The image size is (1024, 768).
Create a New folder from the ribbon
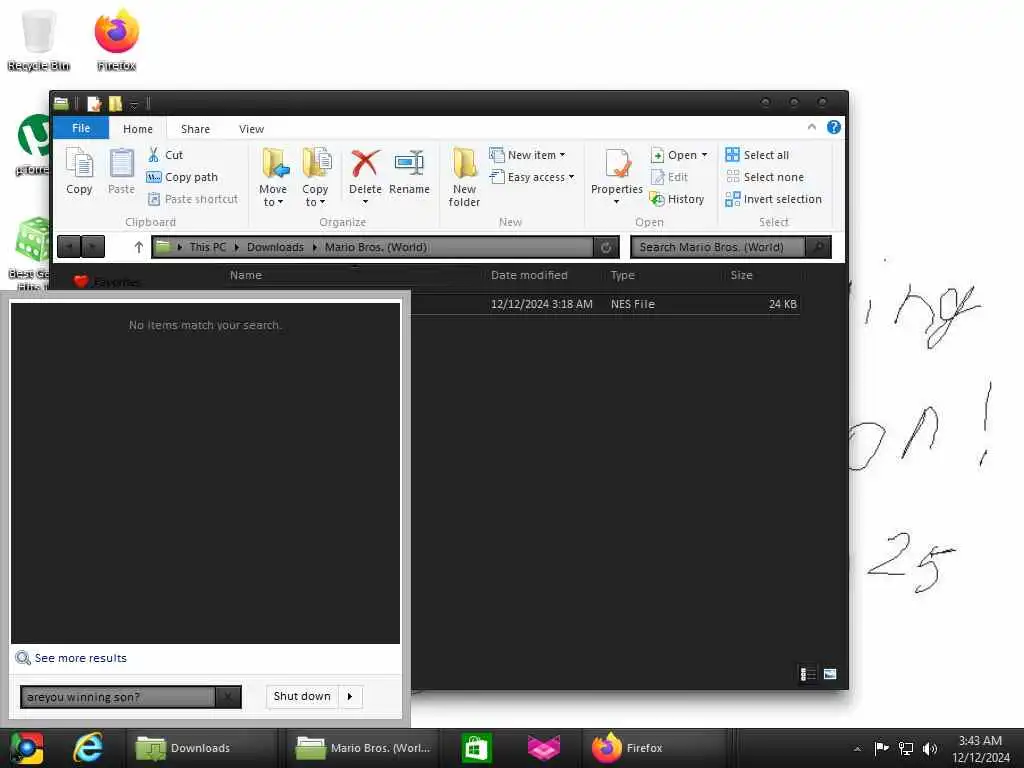(x=464, y=178)
